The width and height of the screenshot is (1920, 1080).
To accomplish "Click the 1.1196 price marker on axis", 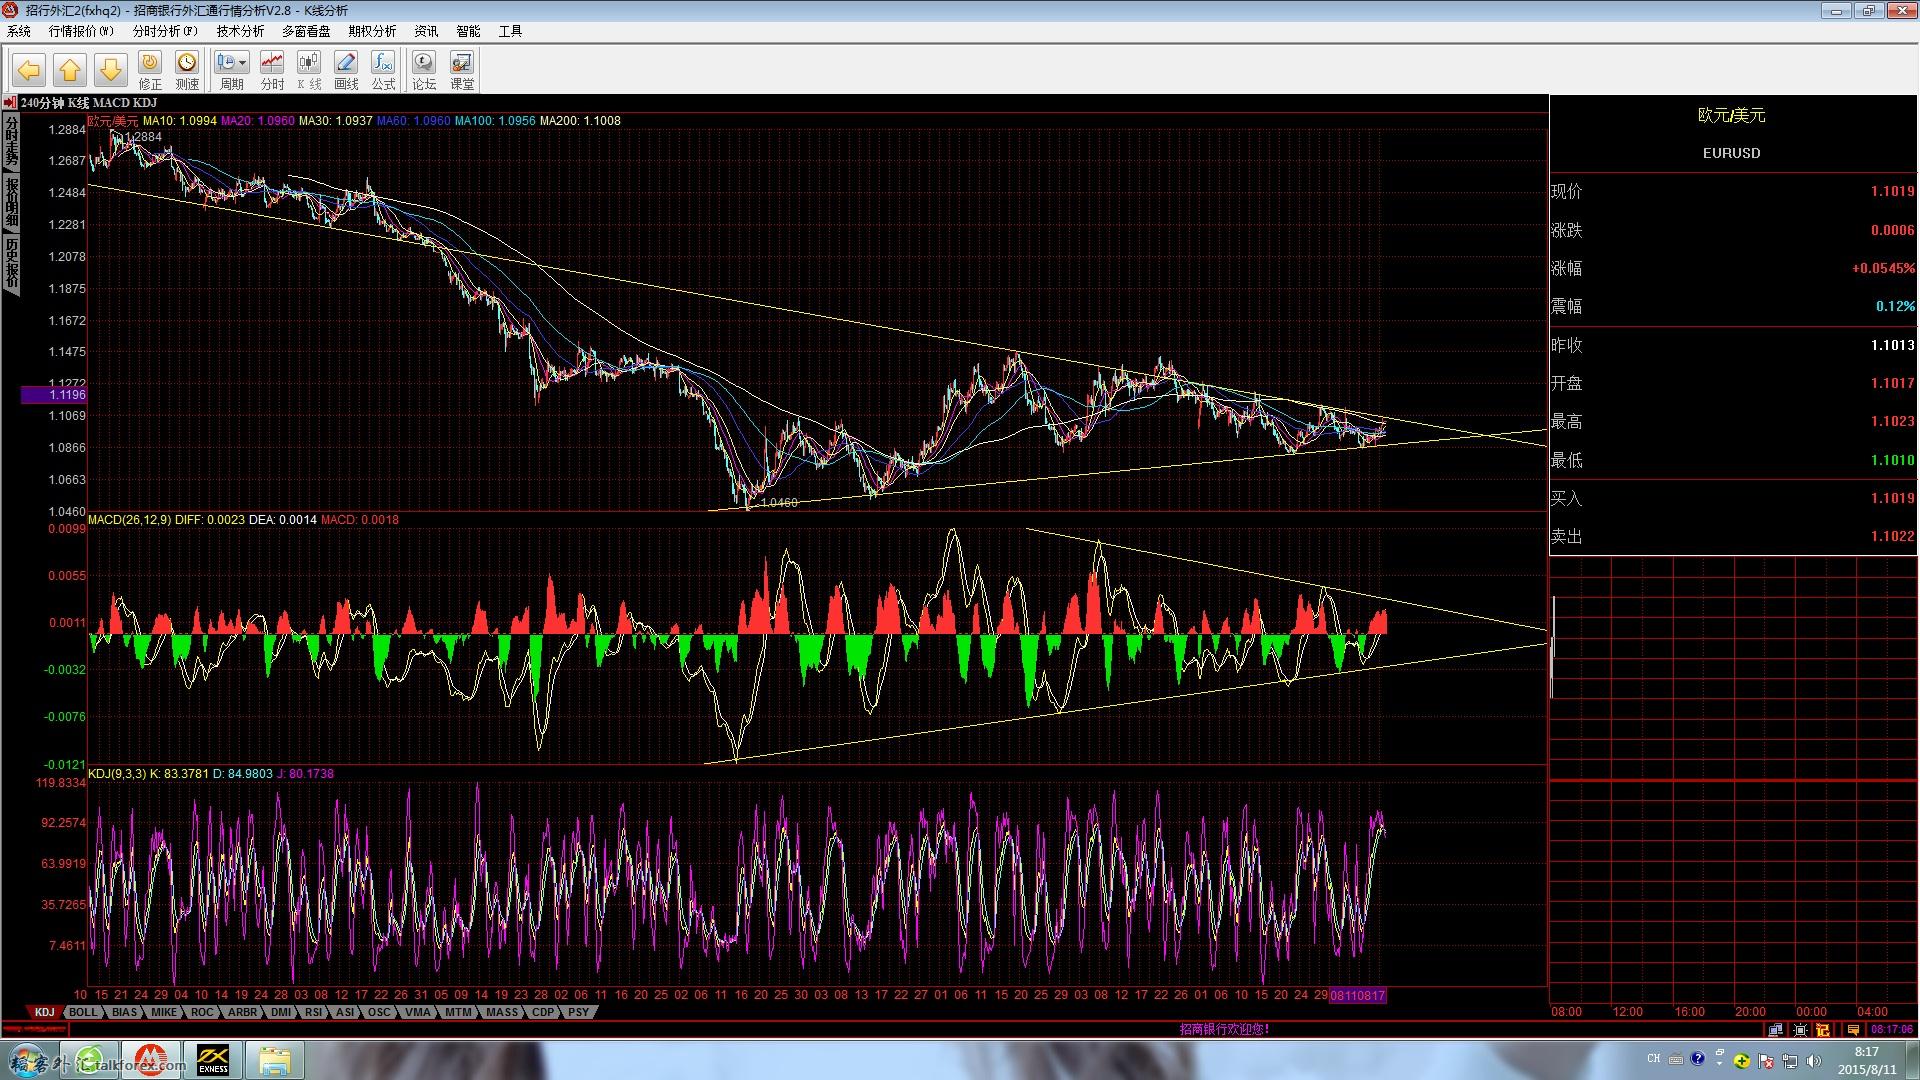I will point(54,395).
